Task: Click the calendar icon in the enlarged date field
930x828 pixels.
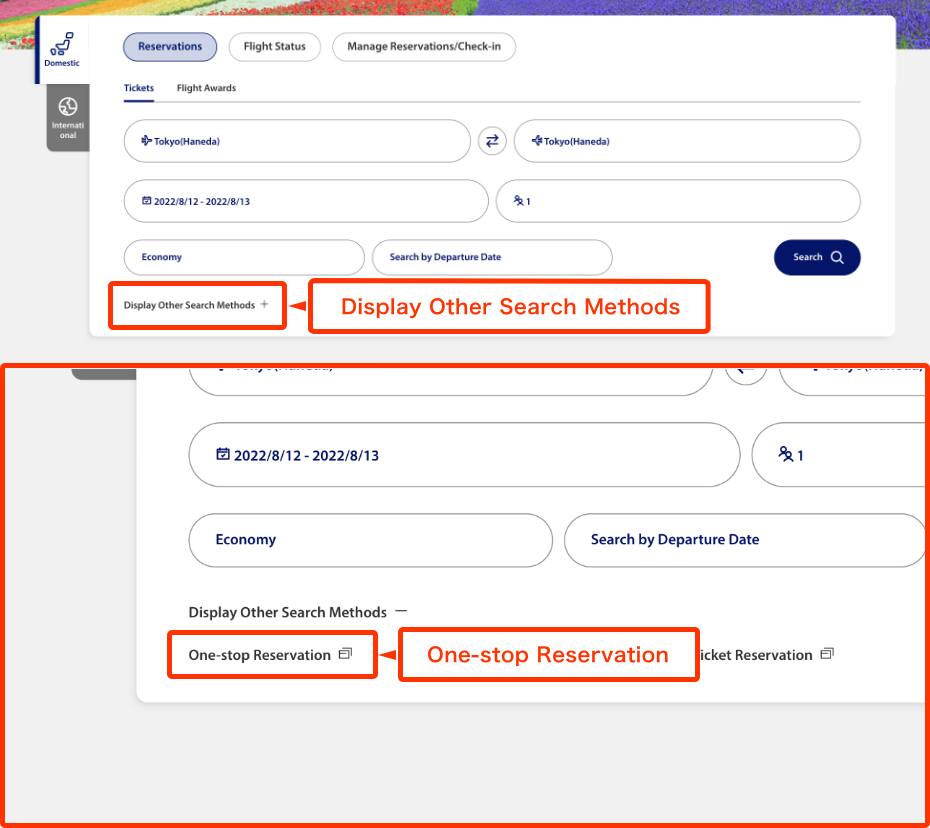Action: [223, 454]
